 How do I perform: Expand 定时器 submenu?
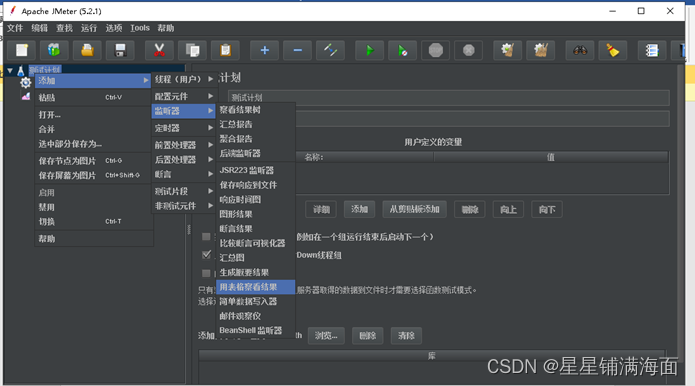click(184, 128)
